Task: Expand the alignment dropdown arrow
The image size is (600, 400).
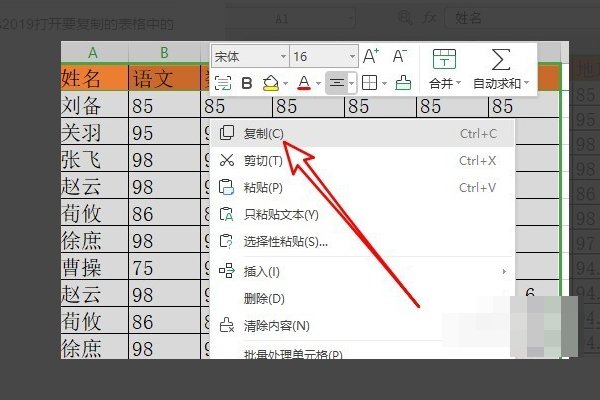Action: point(351,83)
